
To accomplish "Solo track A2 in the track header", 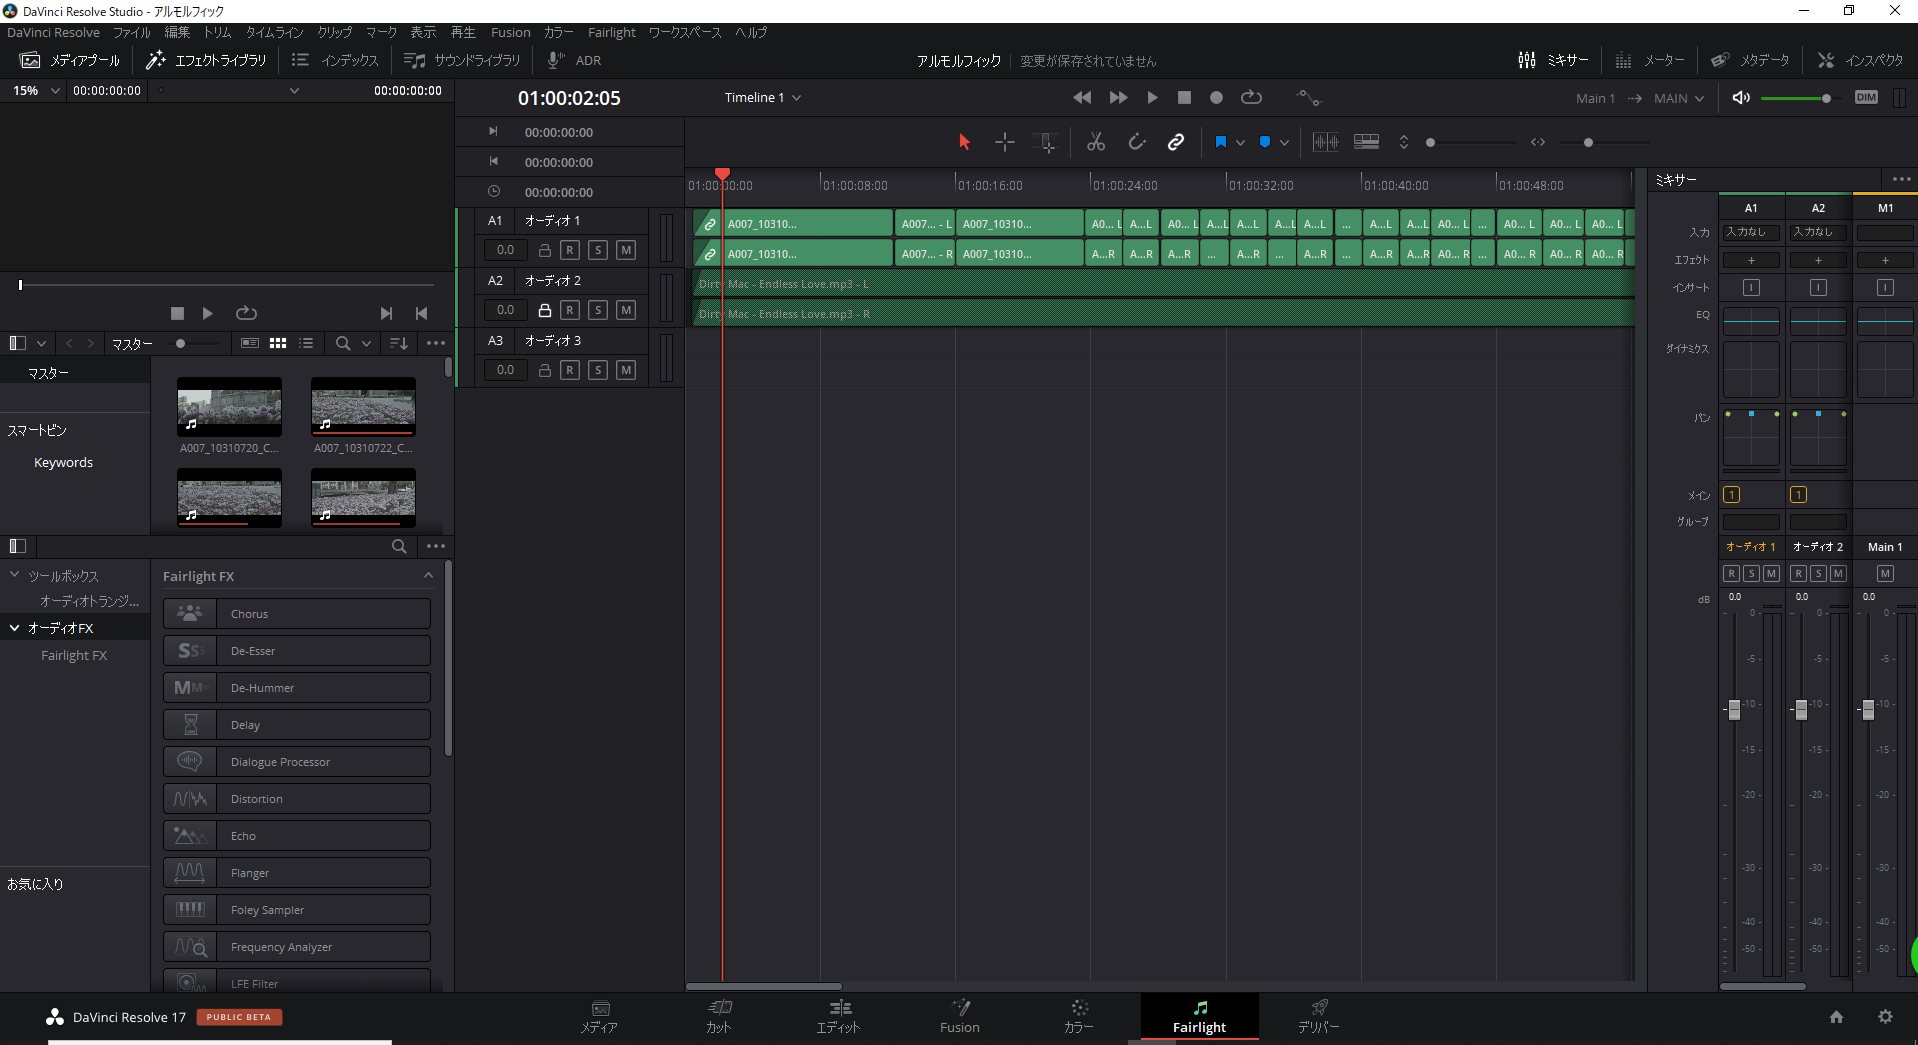I will coord(598,310).
